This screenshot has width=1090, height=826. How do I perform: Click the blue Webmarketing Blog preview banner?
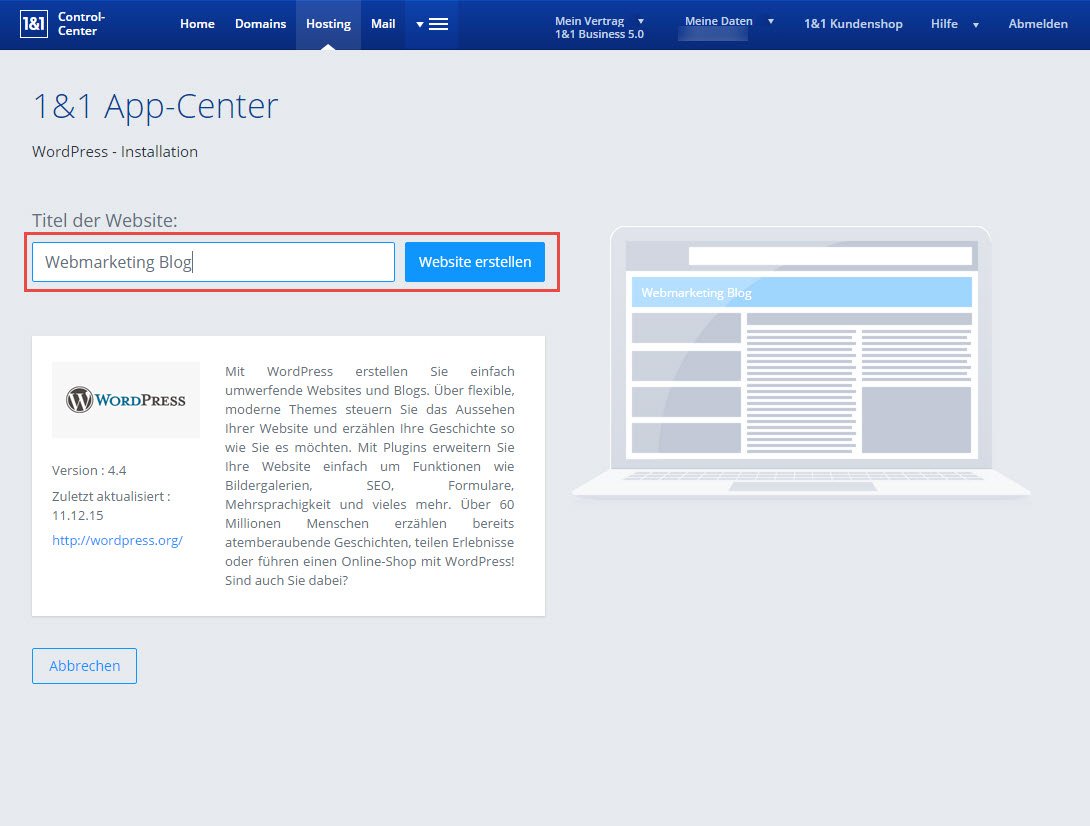pyautogui.click(x=801, y=292)
